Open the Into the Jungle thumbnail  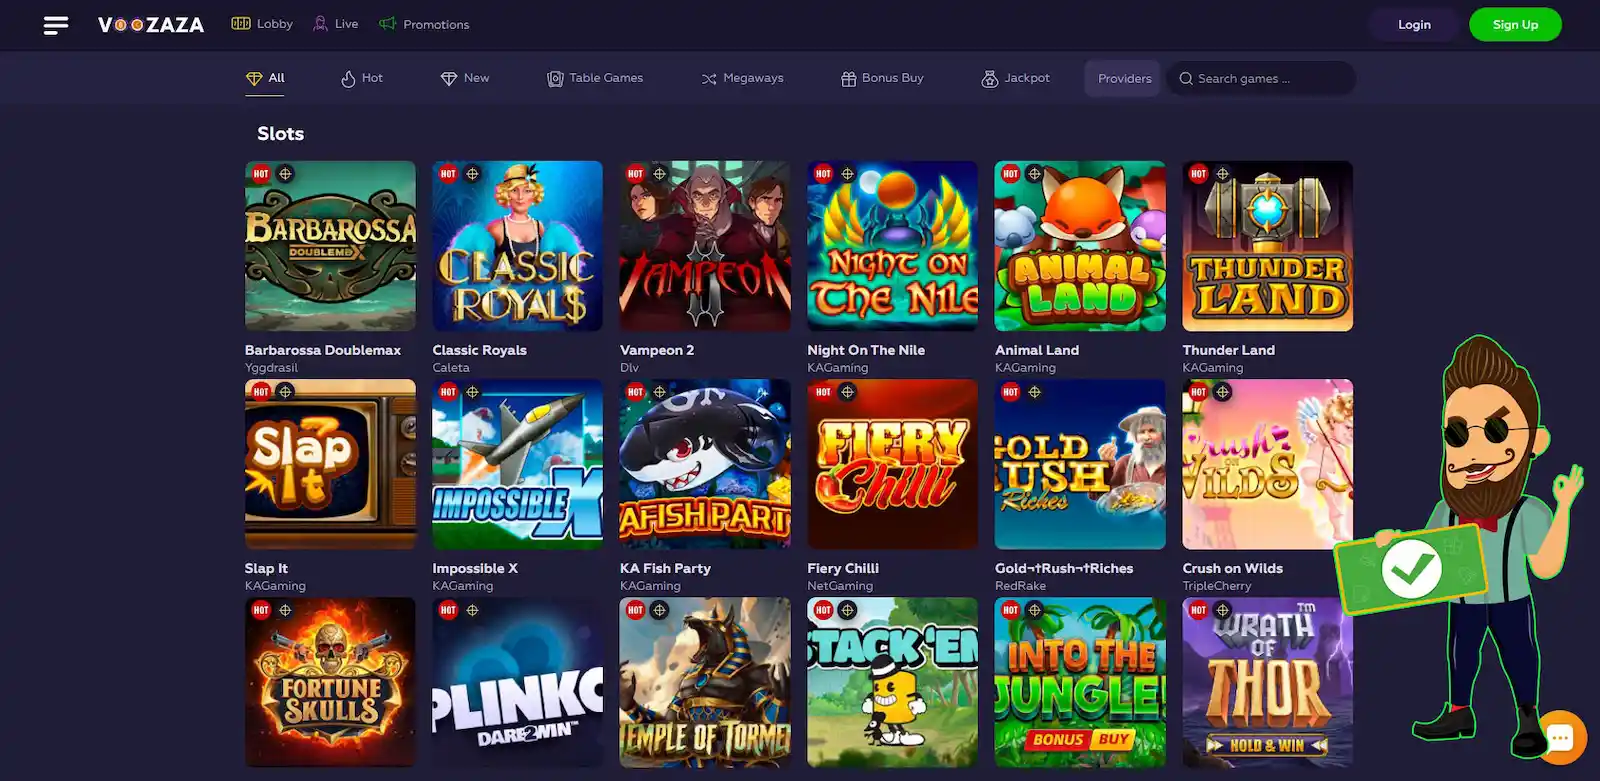click(1080, 682)
